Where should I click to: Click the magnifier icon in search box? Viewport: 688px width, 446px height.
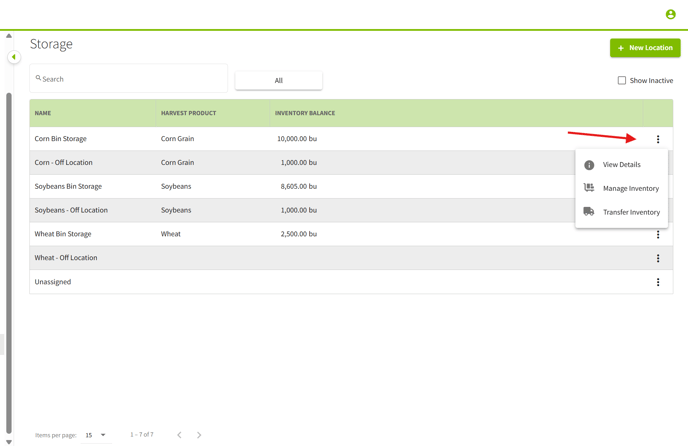click(38, 78)
